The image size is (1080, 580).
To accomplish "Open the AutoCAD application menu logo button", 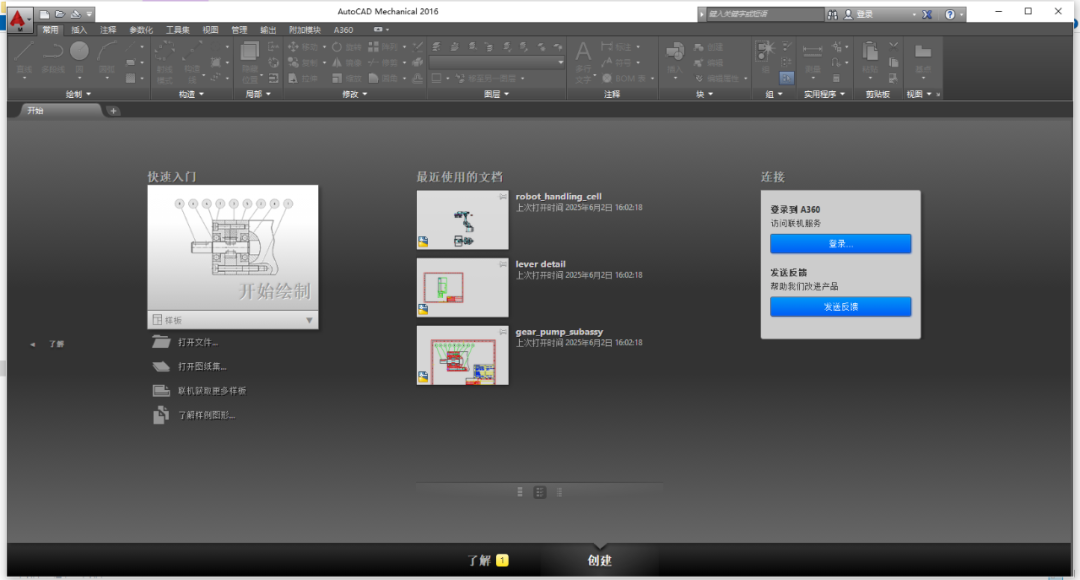I will pyautogui.click(x=18, y=16).
